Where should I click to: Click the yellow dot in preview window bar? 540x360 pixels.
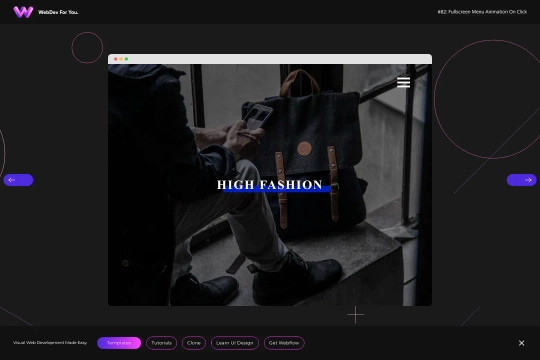point(121,59)
